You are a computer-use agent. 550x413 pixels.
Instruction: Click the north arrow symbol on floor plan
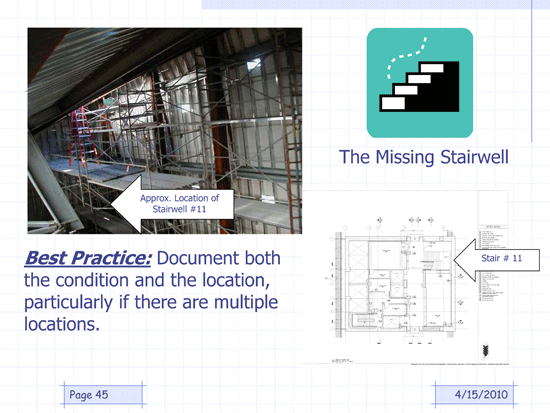[485, 350]
